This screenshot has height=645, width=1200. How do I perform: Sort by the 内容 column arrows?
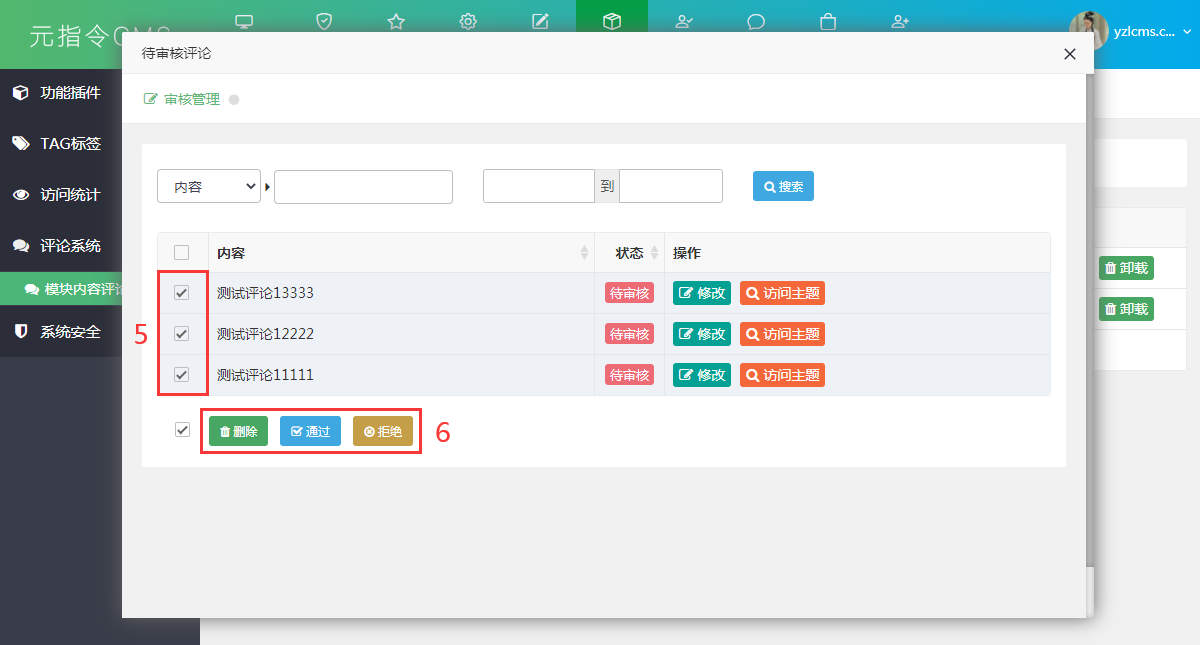pos(585,253)
